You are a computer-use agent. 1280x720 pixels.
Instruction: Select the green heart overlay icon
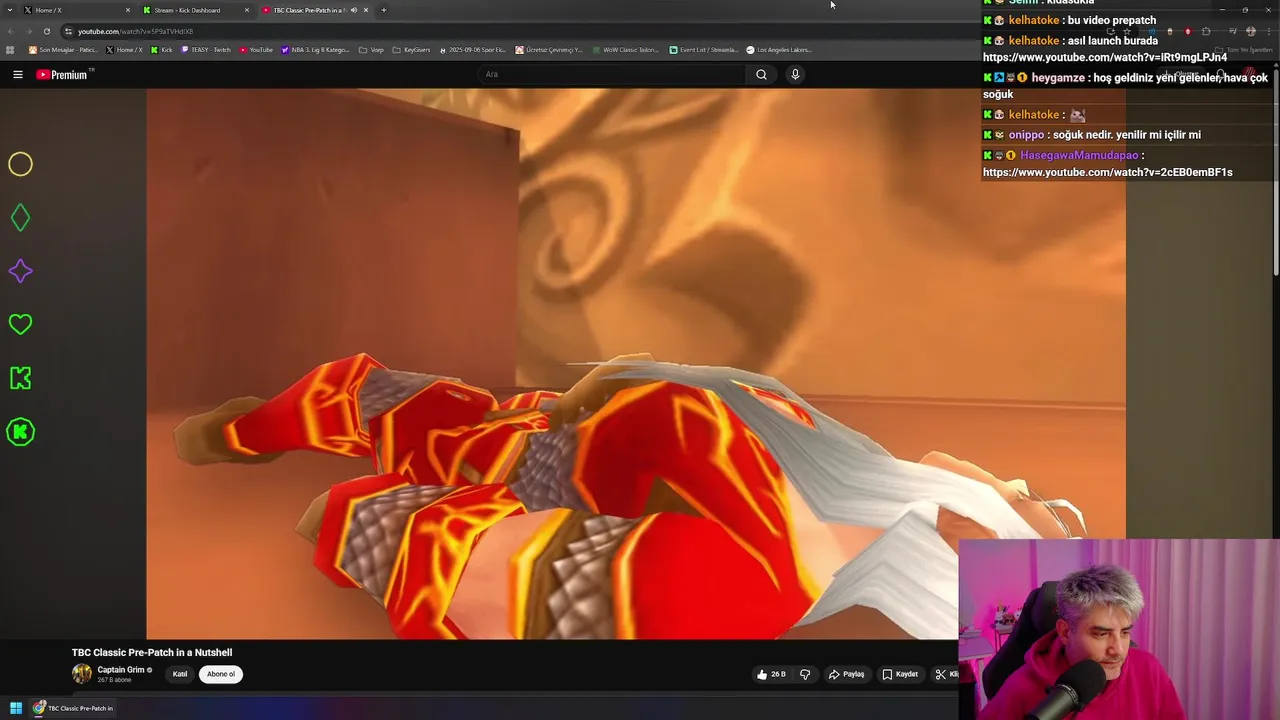[x=20, y=324]
